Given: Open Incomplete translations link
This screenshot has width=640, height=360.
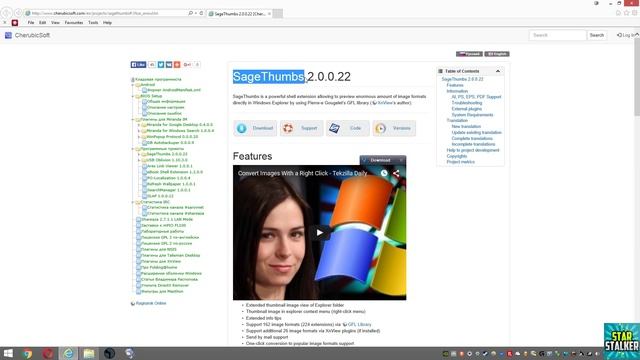Looking at the screenshot, I should 473,144.
